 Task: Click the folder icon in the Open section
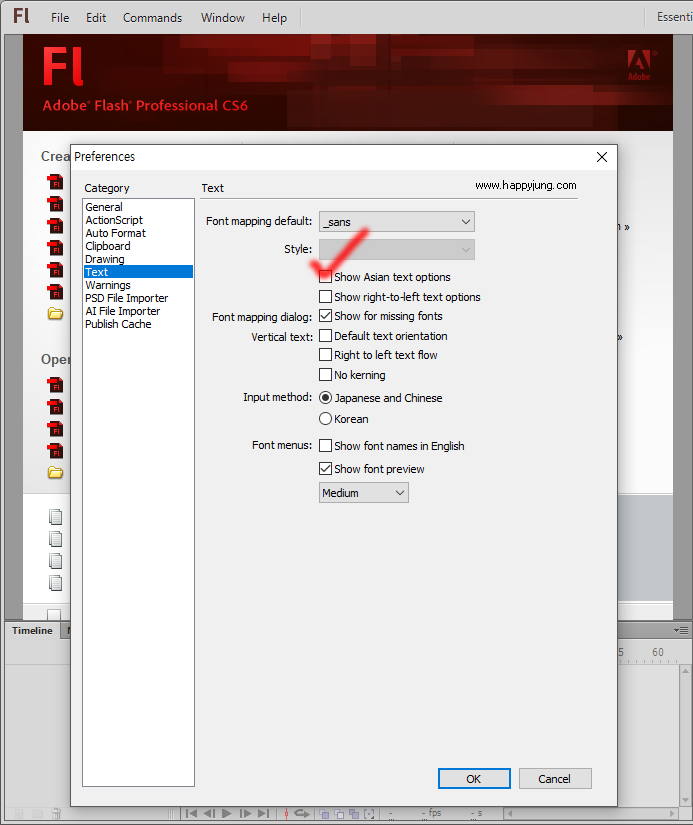(x=55, y=472)
